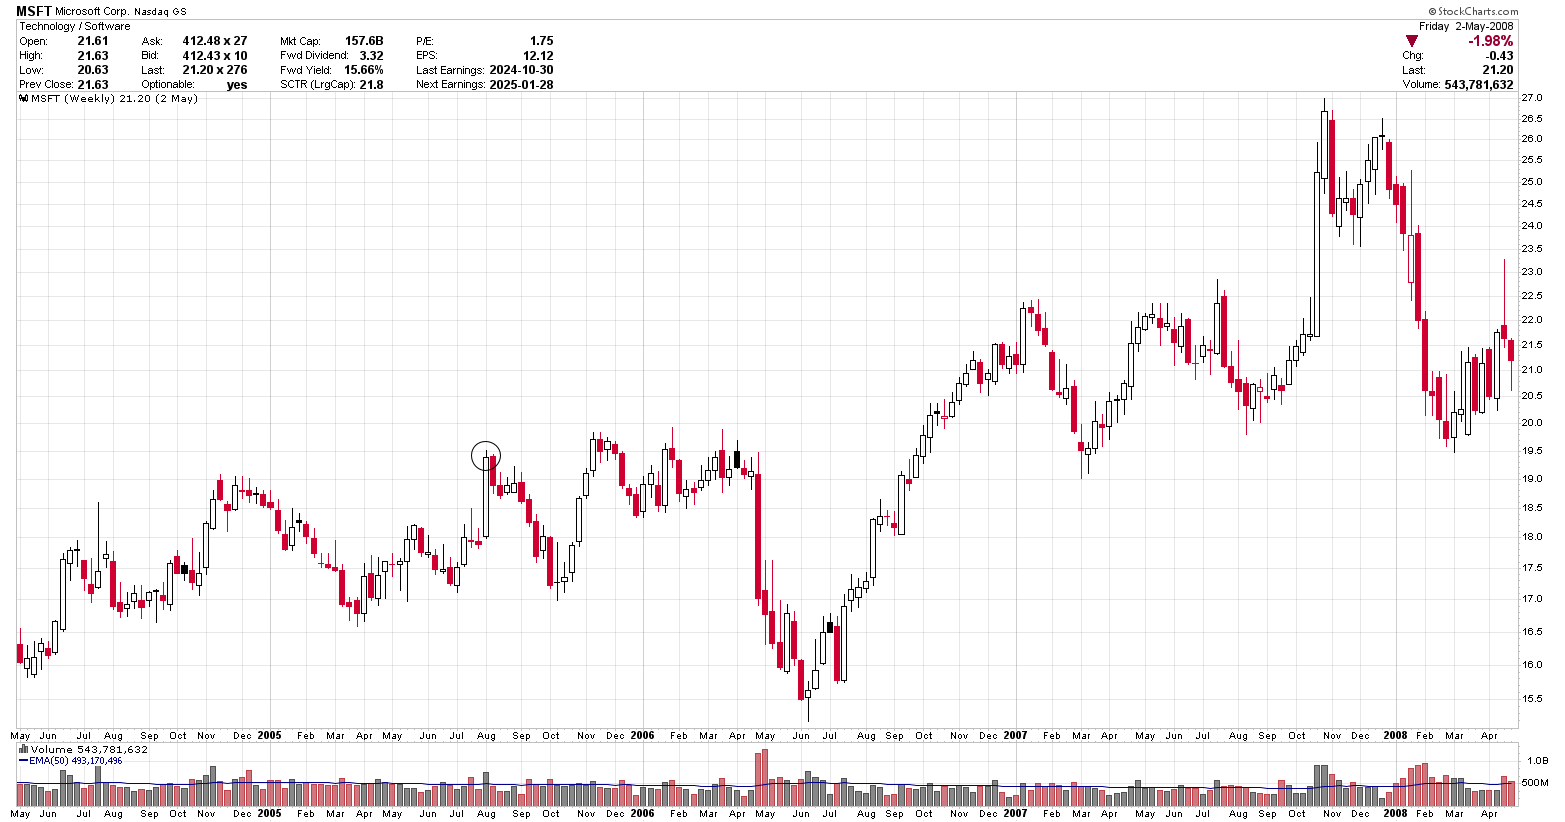This screenshot has height=822, width=1565.
Task: Click the EPS value 12.12
Action: (537, 56)
